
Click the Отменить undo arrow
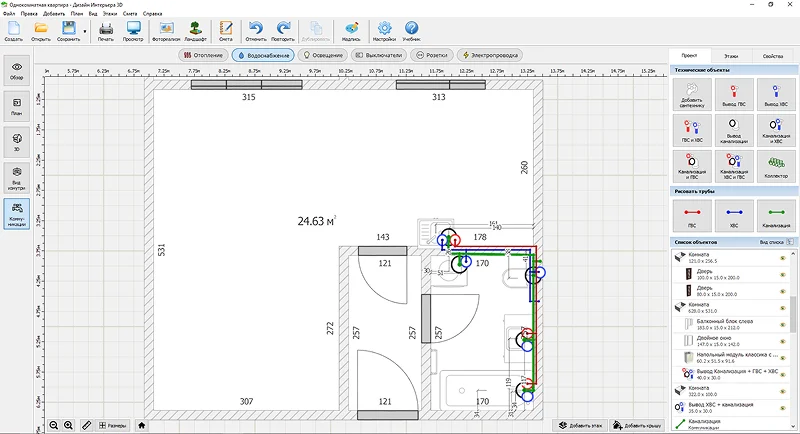(256, 31)
